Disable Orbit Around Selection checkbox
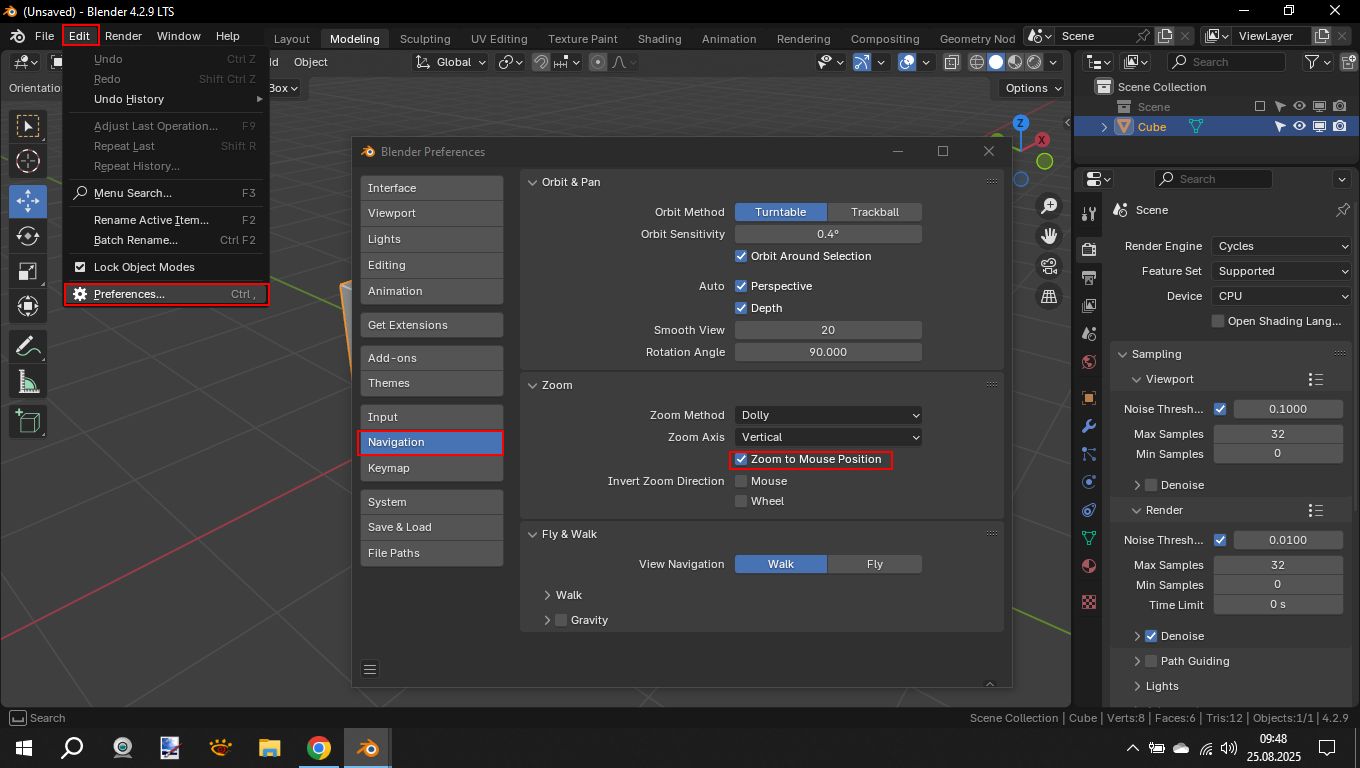The width and height of the screenshot is (1360, 768). 741,257
